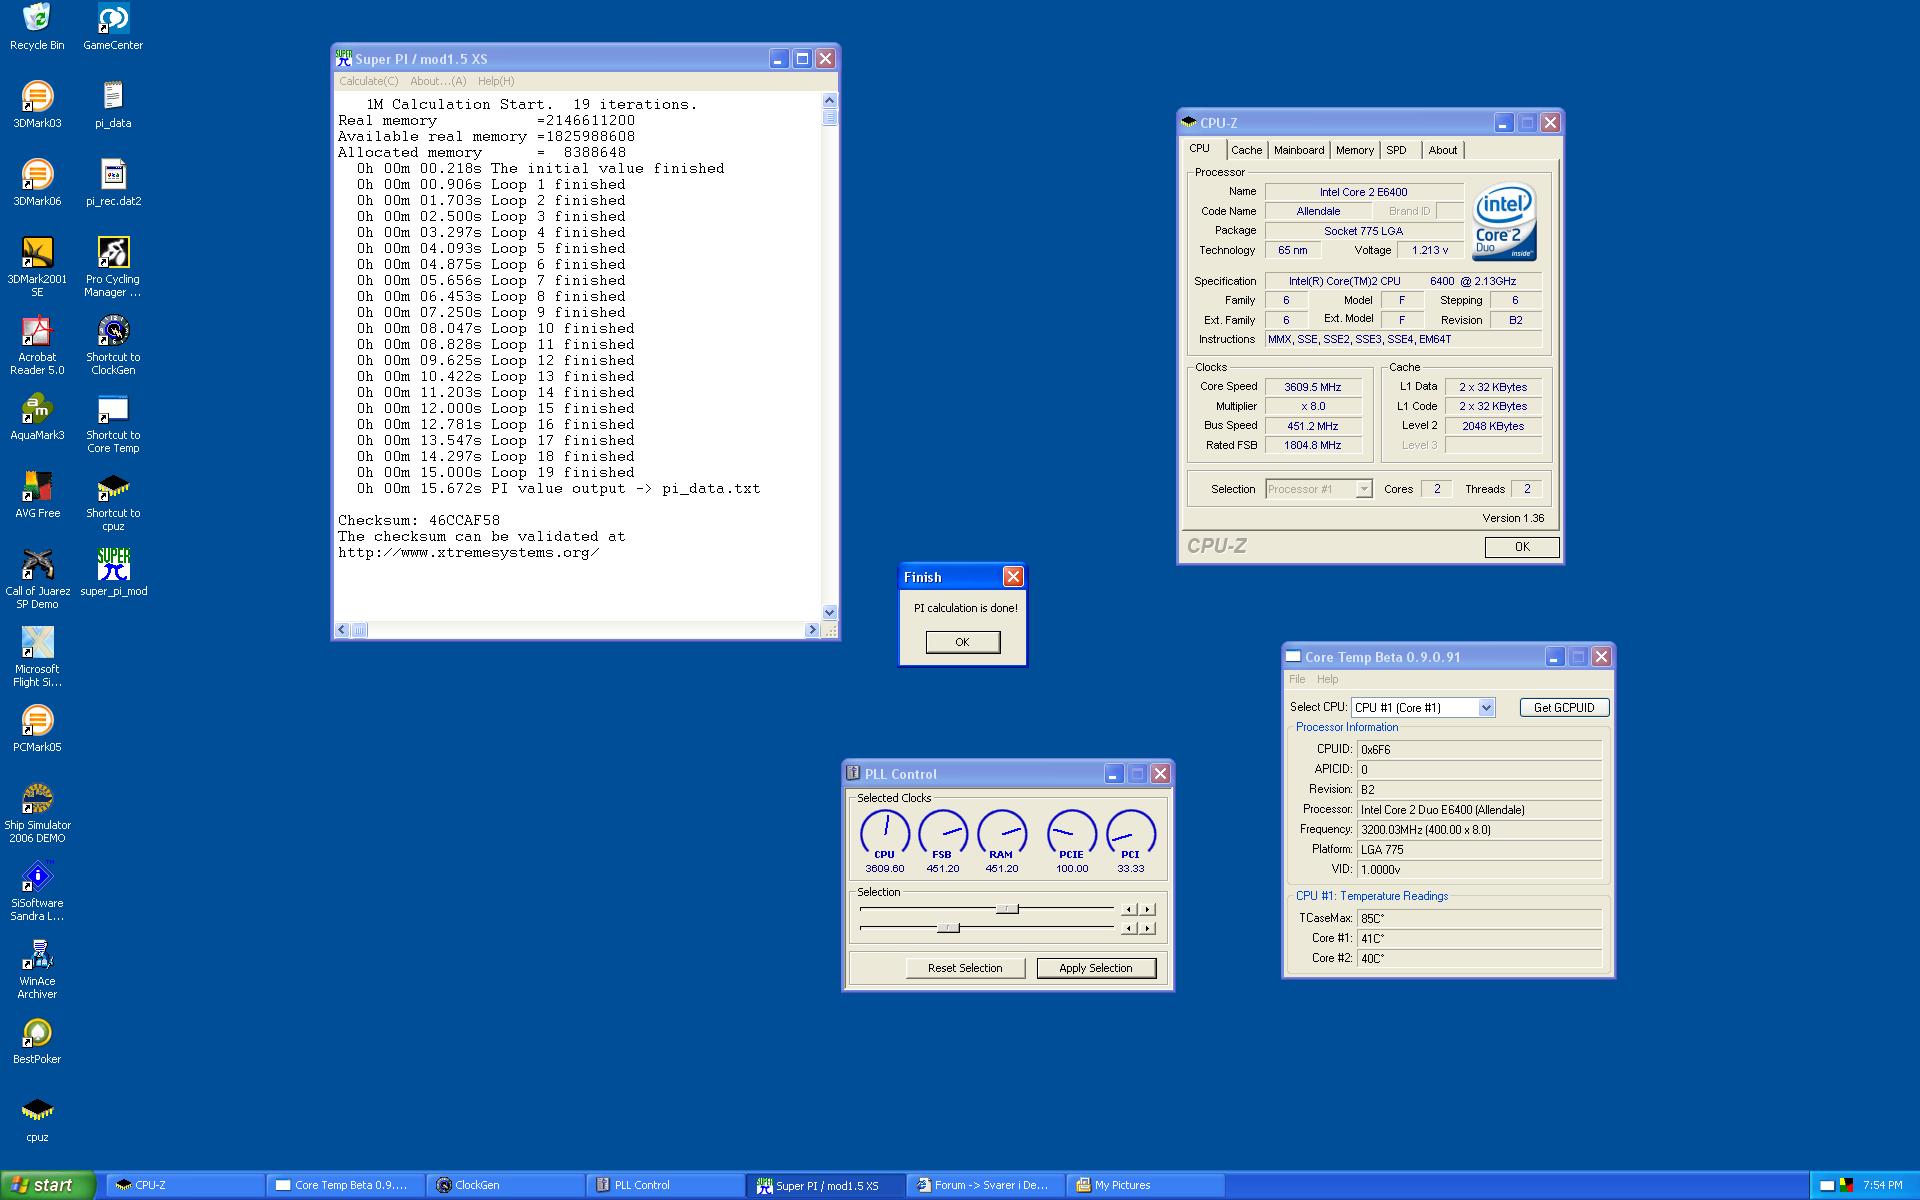The image size is (1920, 1200).
Task: Select Ship Simulator 2006 DEMO icon
Action: click(37, 812)
